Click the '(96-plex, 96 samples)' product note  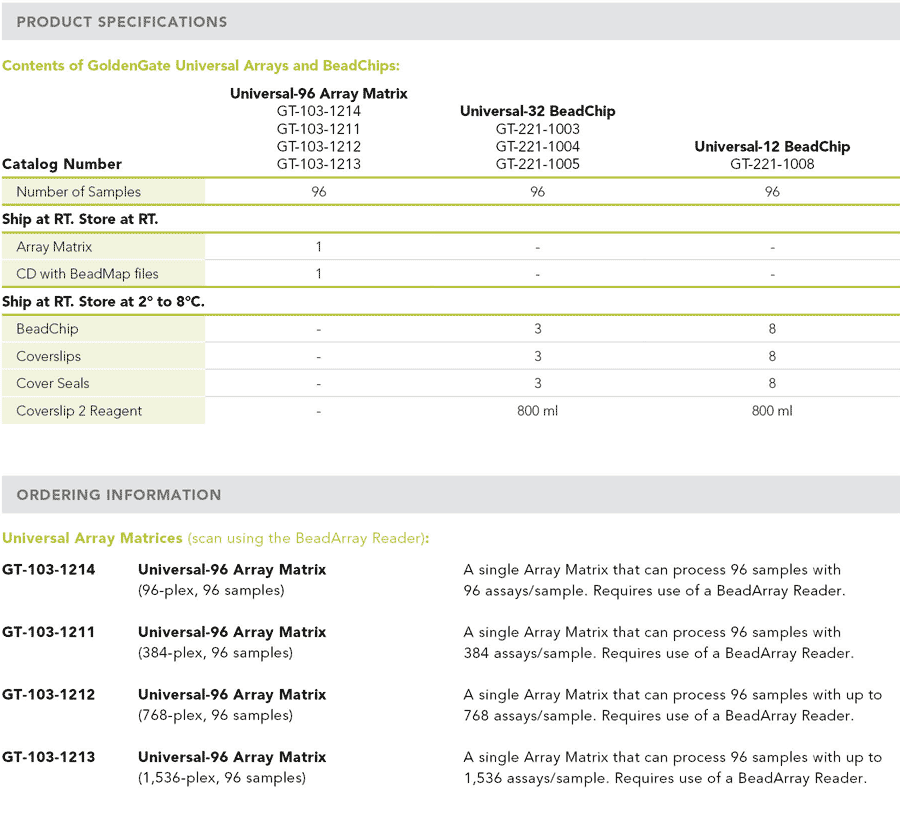click(x=211, y=591)
